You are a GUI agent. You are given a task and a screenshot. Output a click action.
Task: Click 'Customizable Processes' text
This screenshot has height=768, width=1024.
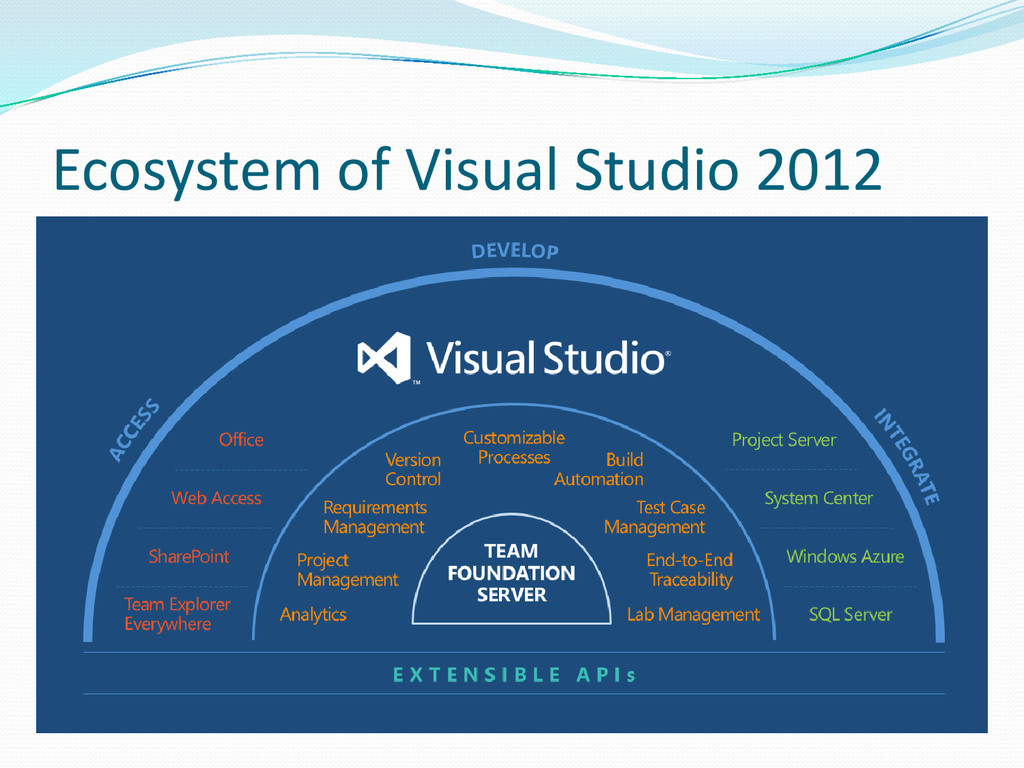coord(514,447)
